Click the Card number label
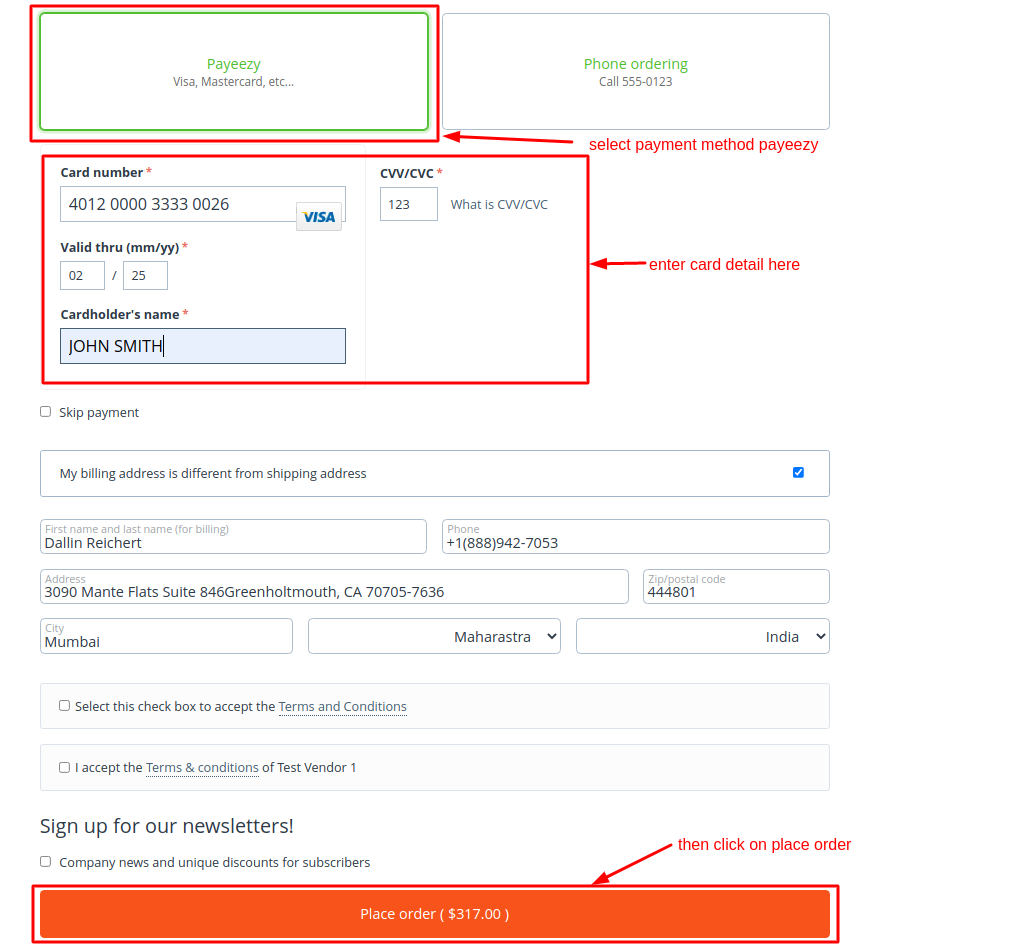The height and width of the screenshot is (952, 1015). [102, 173]
